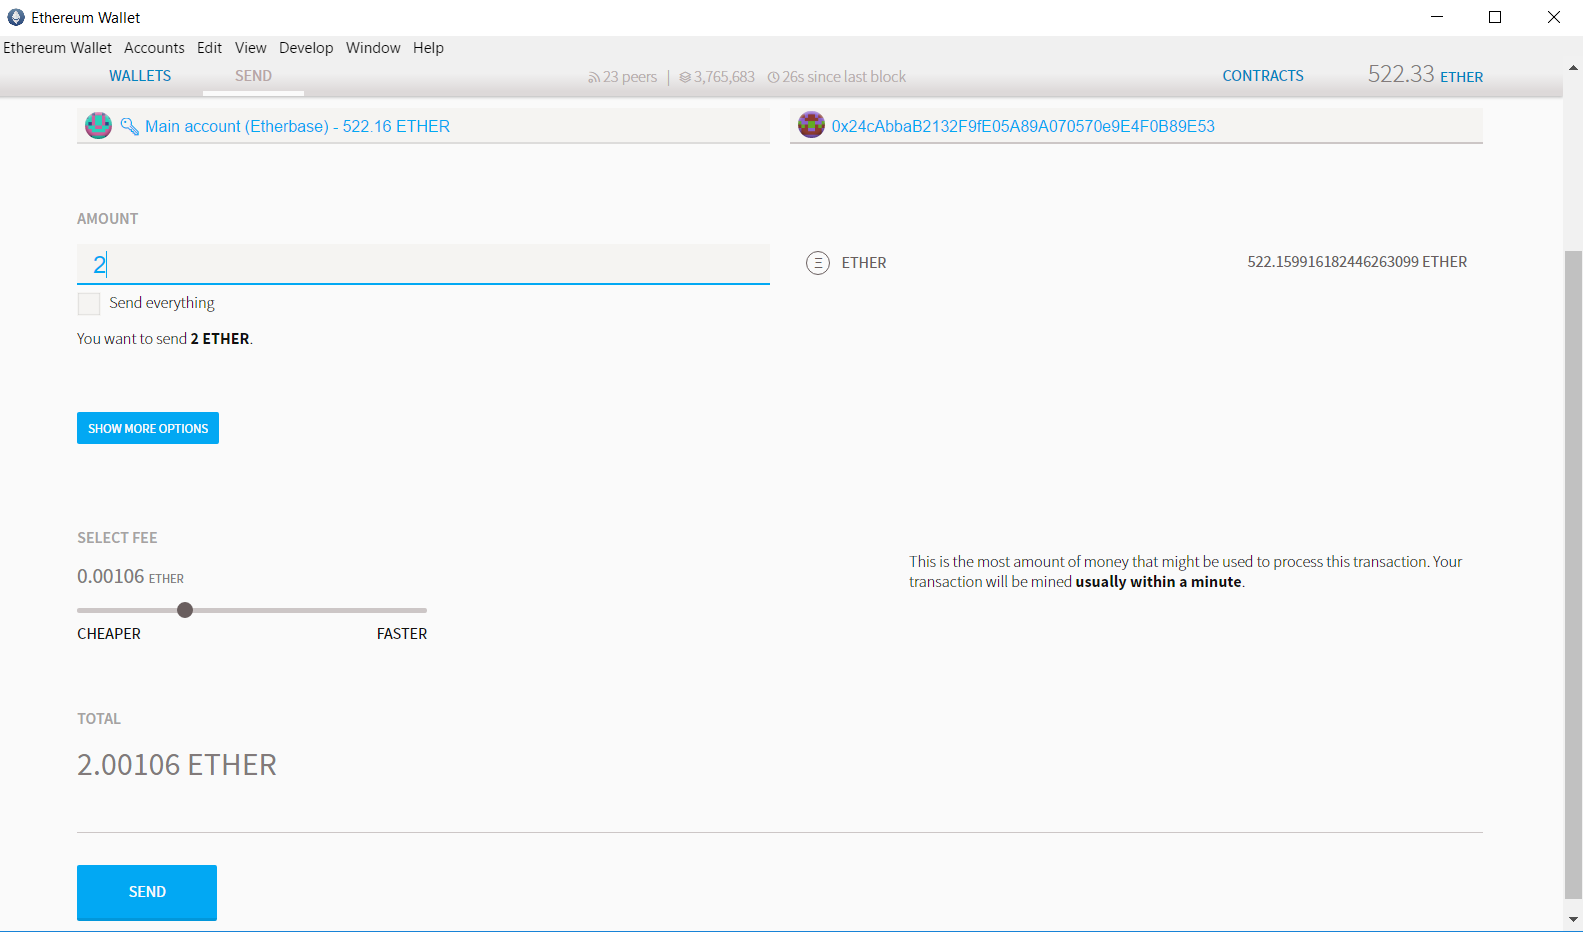This screenshot has width=1583, height=932.
Task: Open the Window menu
Action: point(373,48)
